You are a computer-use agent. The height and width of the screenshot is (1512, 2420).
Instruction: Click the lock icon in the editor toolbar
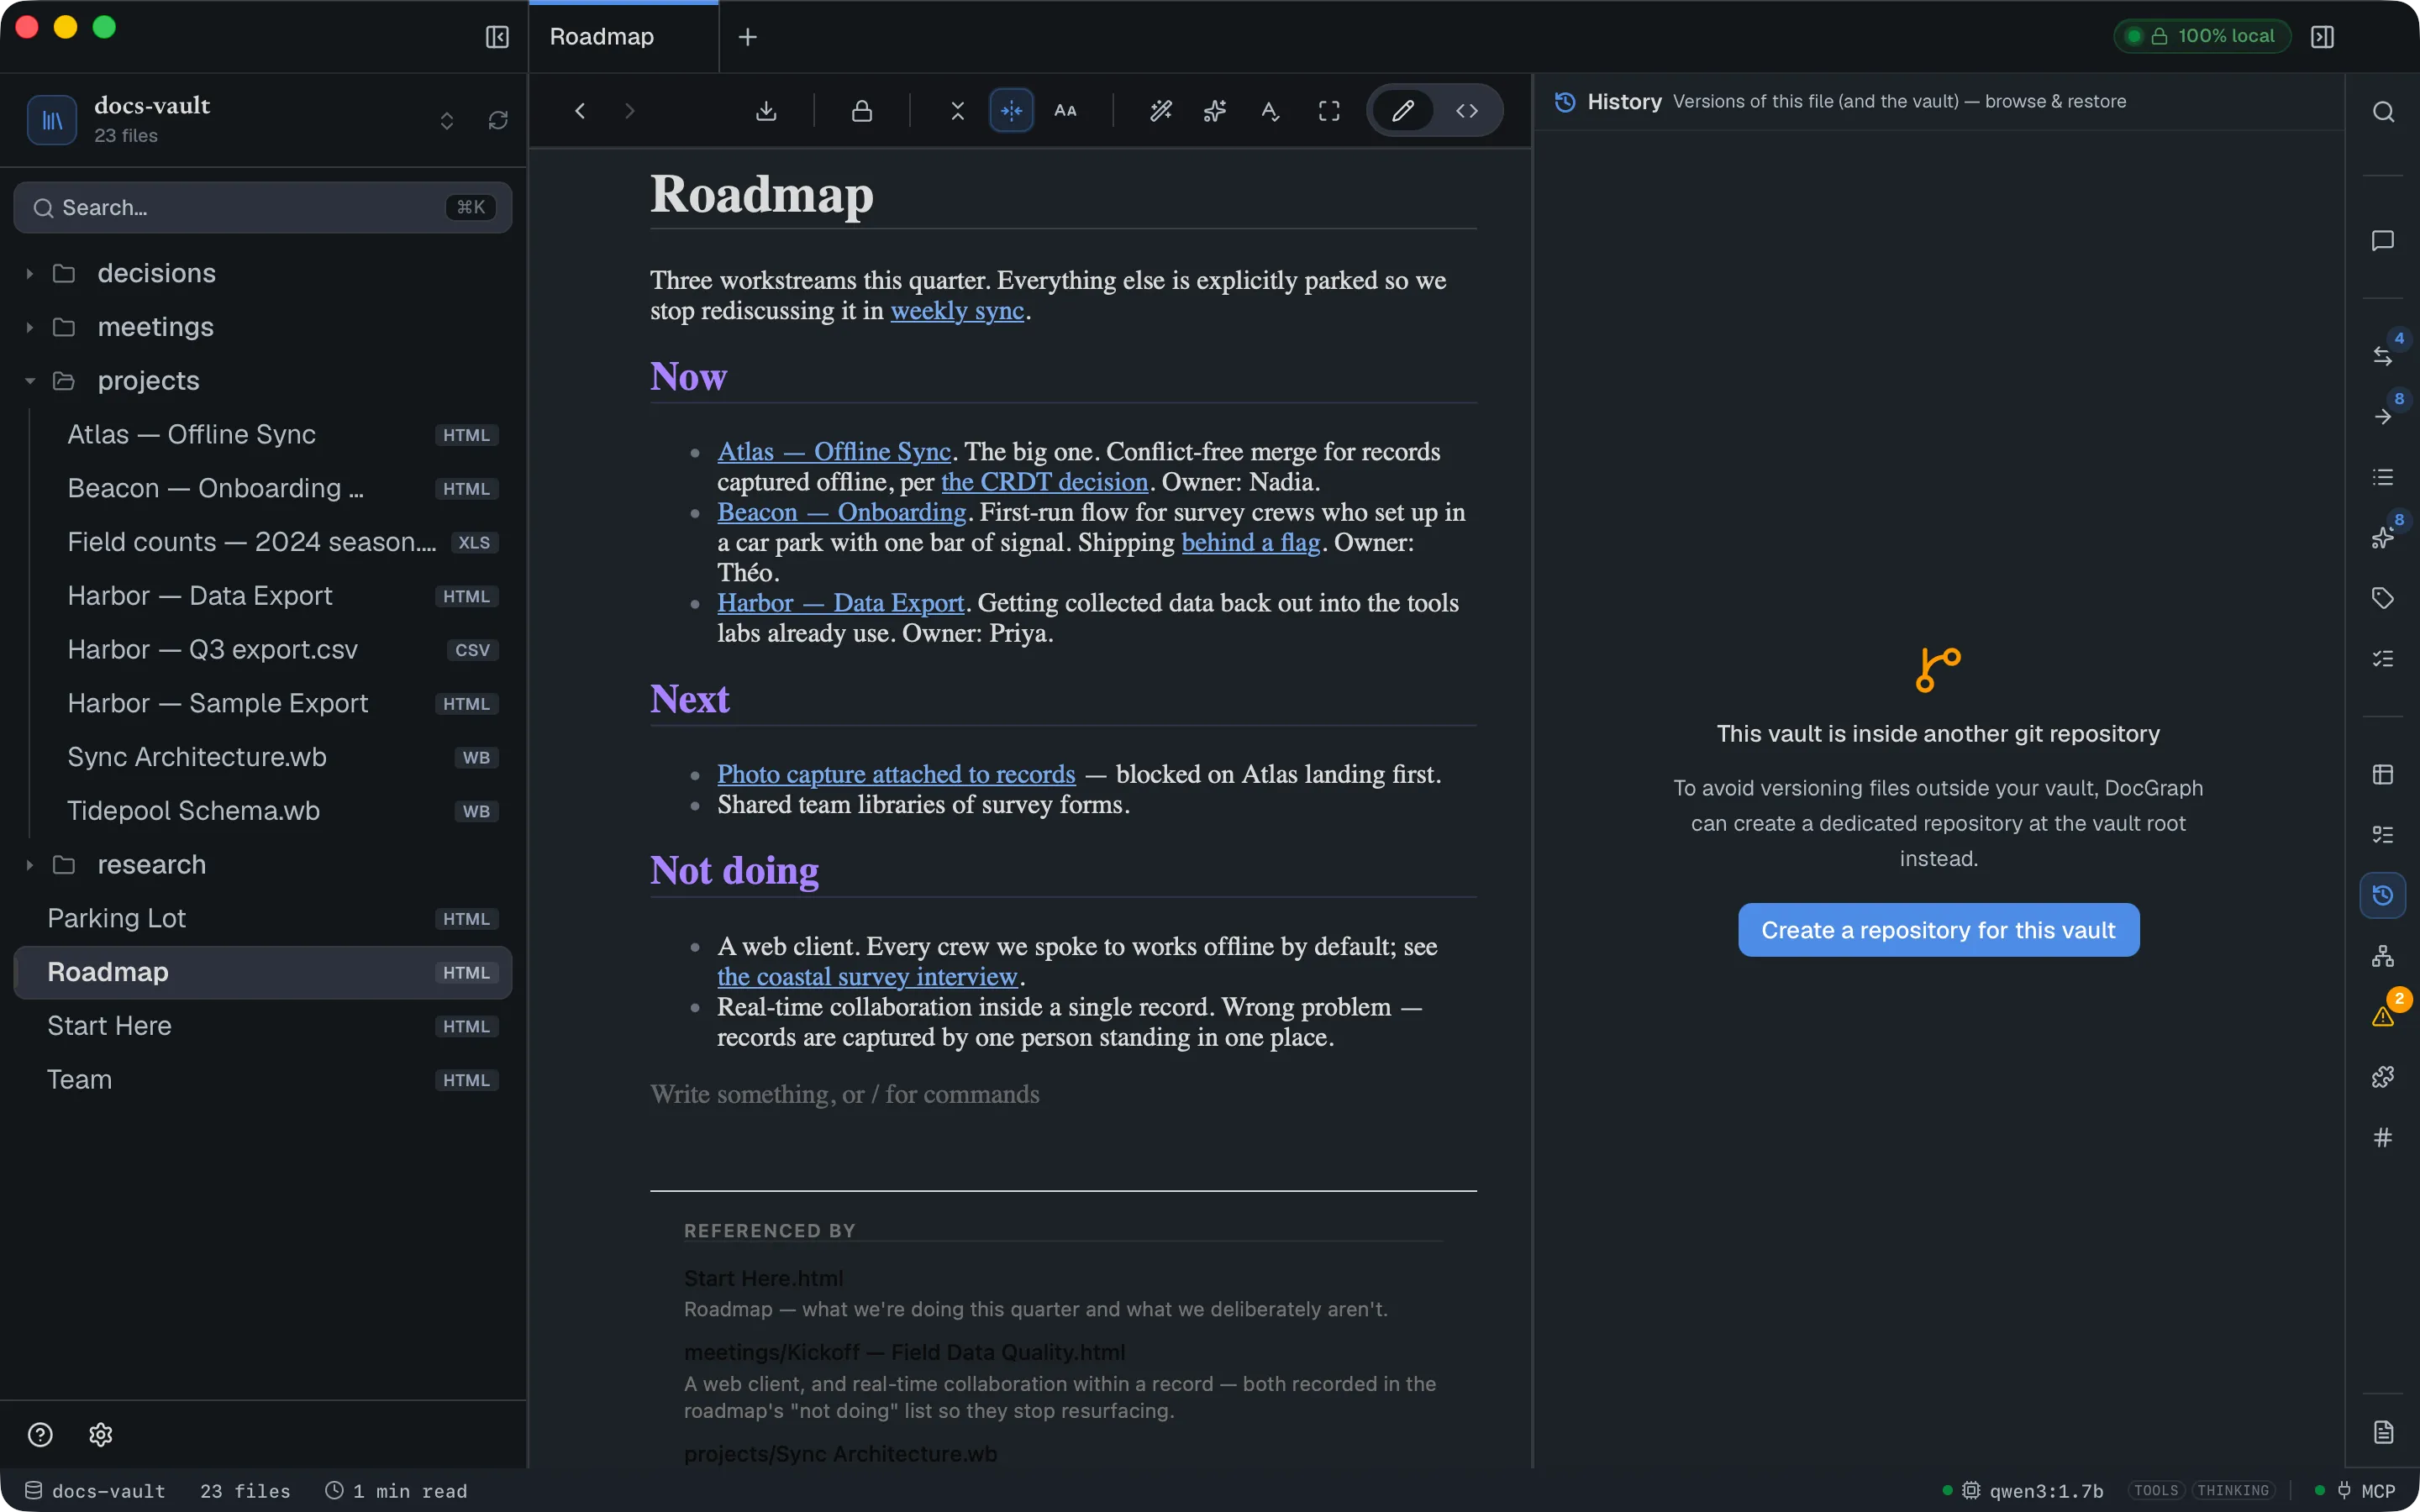click(862, 111)
